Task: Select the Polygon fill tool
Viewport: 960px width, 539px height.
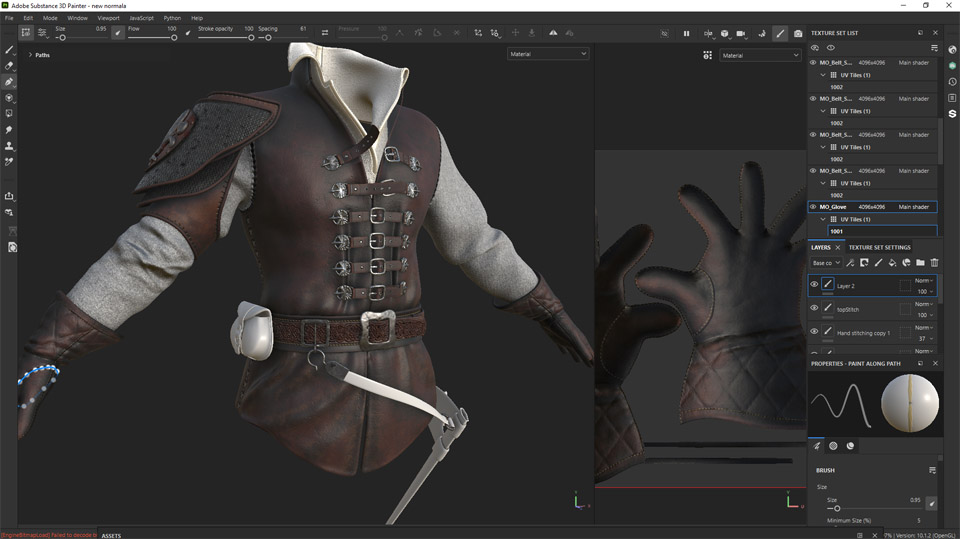Action: pyautogui.click(x=9, y=113)
